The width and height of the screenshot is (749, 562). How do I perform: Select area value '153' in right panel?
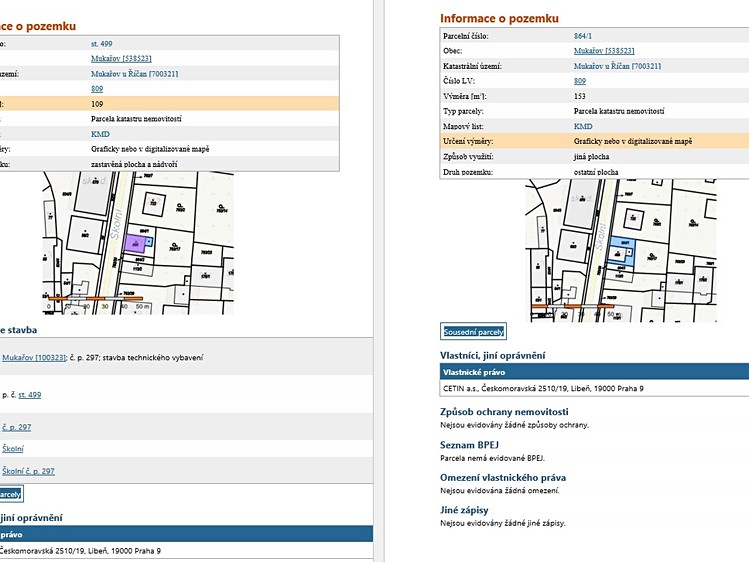coord(579,96)
